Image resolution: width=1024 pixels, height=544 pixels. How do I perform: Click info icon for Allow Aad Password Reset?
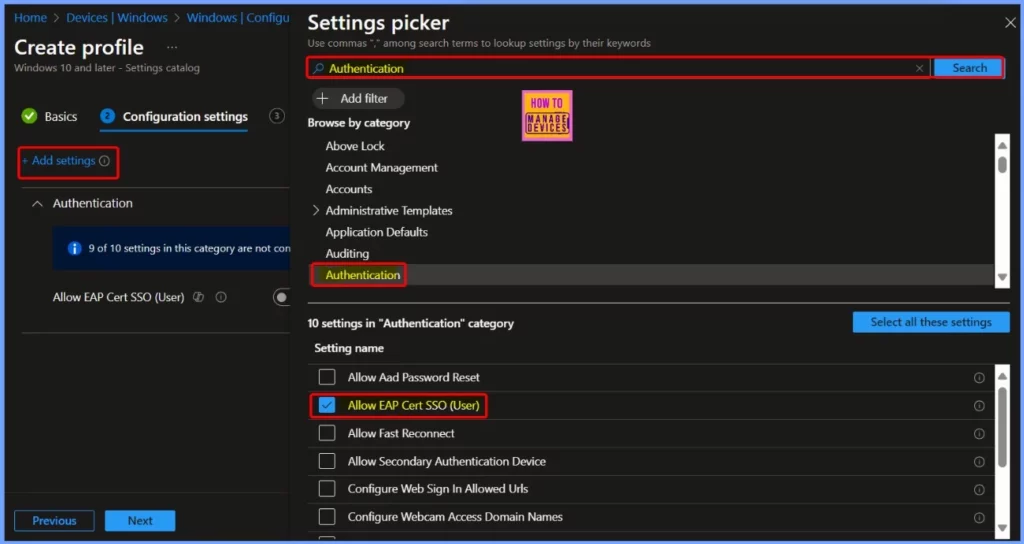(x=979, y=377)
